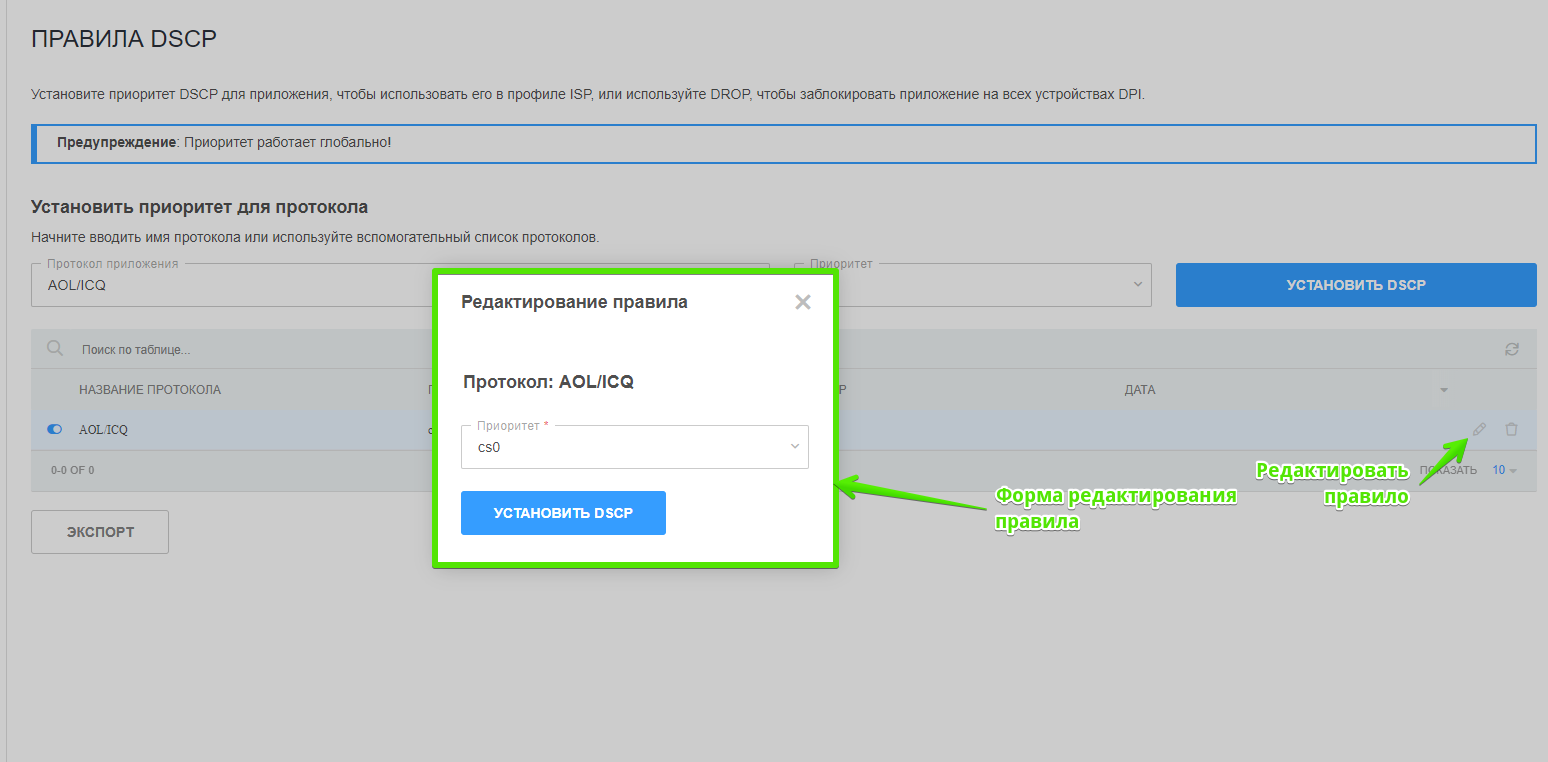The image size is (1548, 762).
Task: Open the cs0 priority dropdown in dialog
Action: (x=634, y=447)
